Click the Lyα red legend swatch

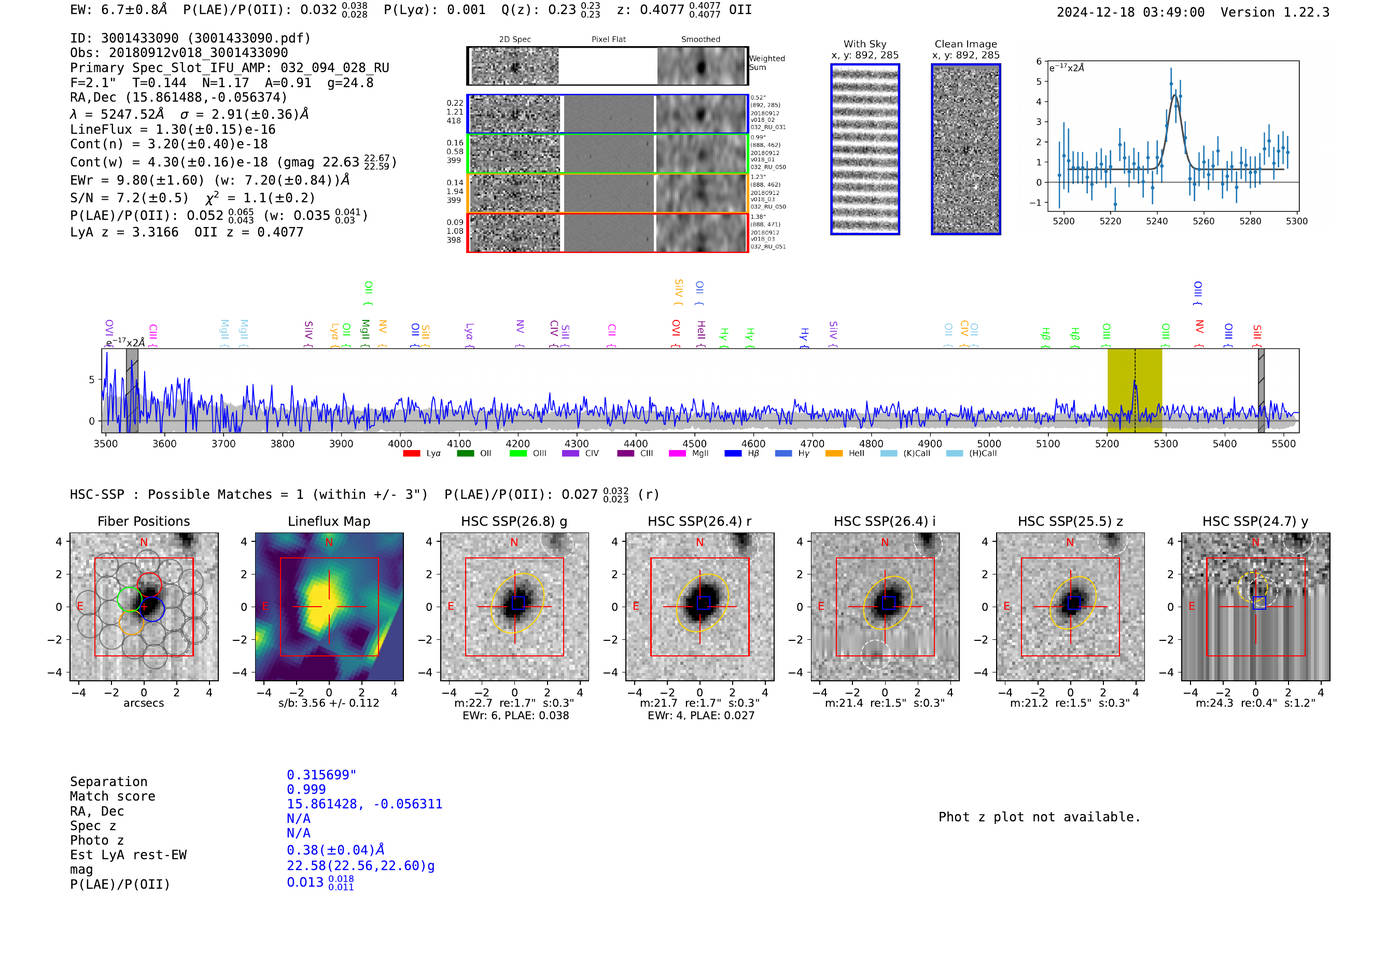[x=411, y=454]
